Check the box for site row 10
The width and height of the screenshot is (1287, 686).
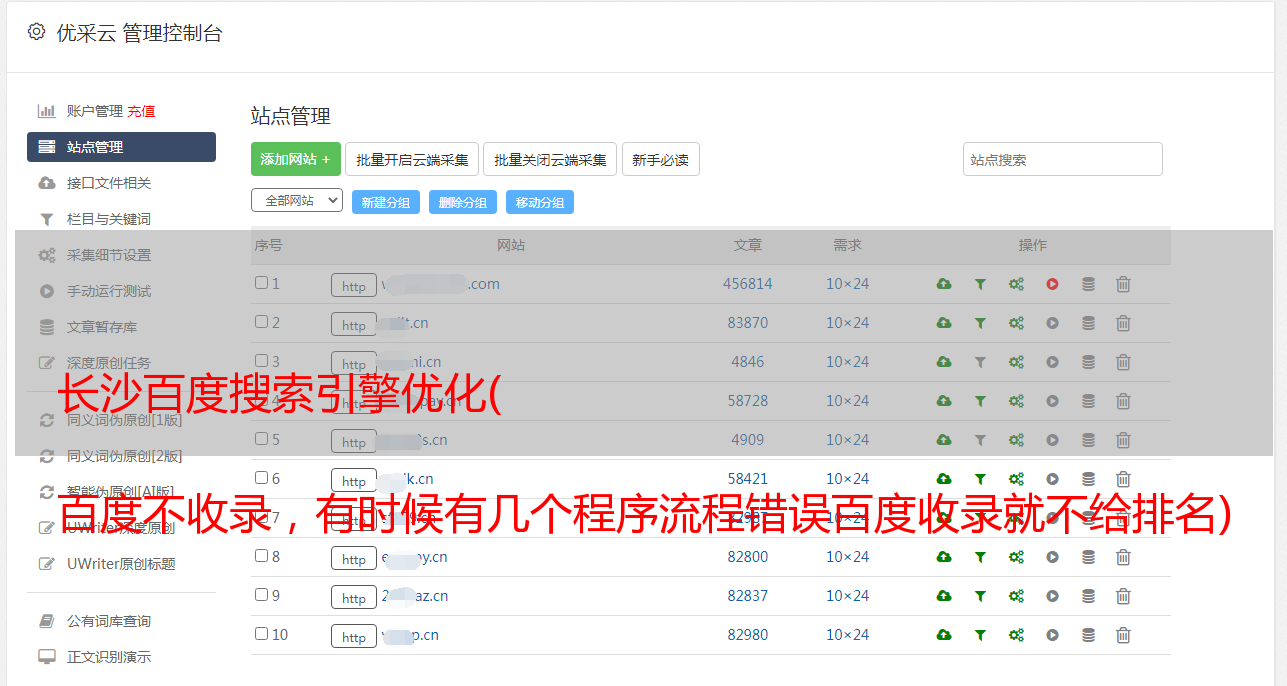click(x=261, y=634)
